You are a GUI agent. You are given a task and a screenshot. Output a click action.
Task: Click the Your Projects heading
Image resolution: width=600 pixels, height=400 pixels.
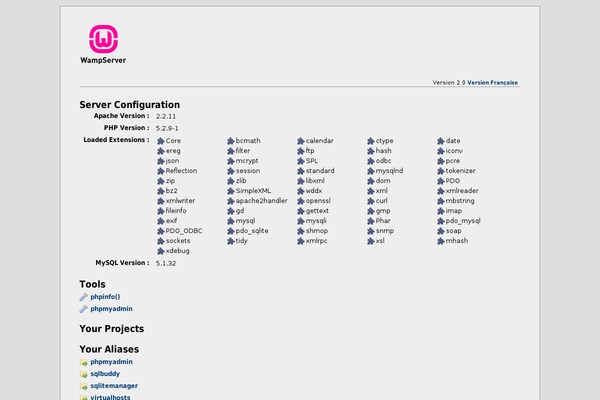coord(112,329)
